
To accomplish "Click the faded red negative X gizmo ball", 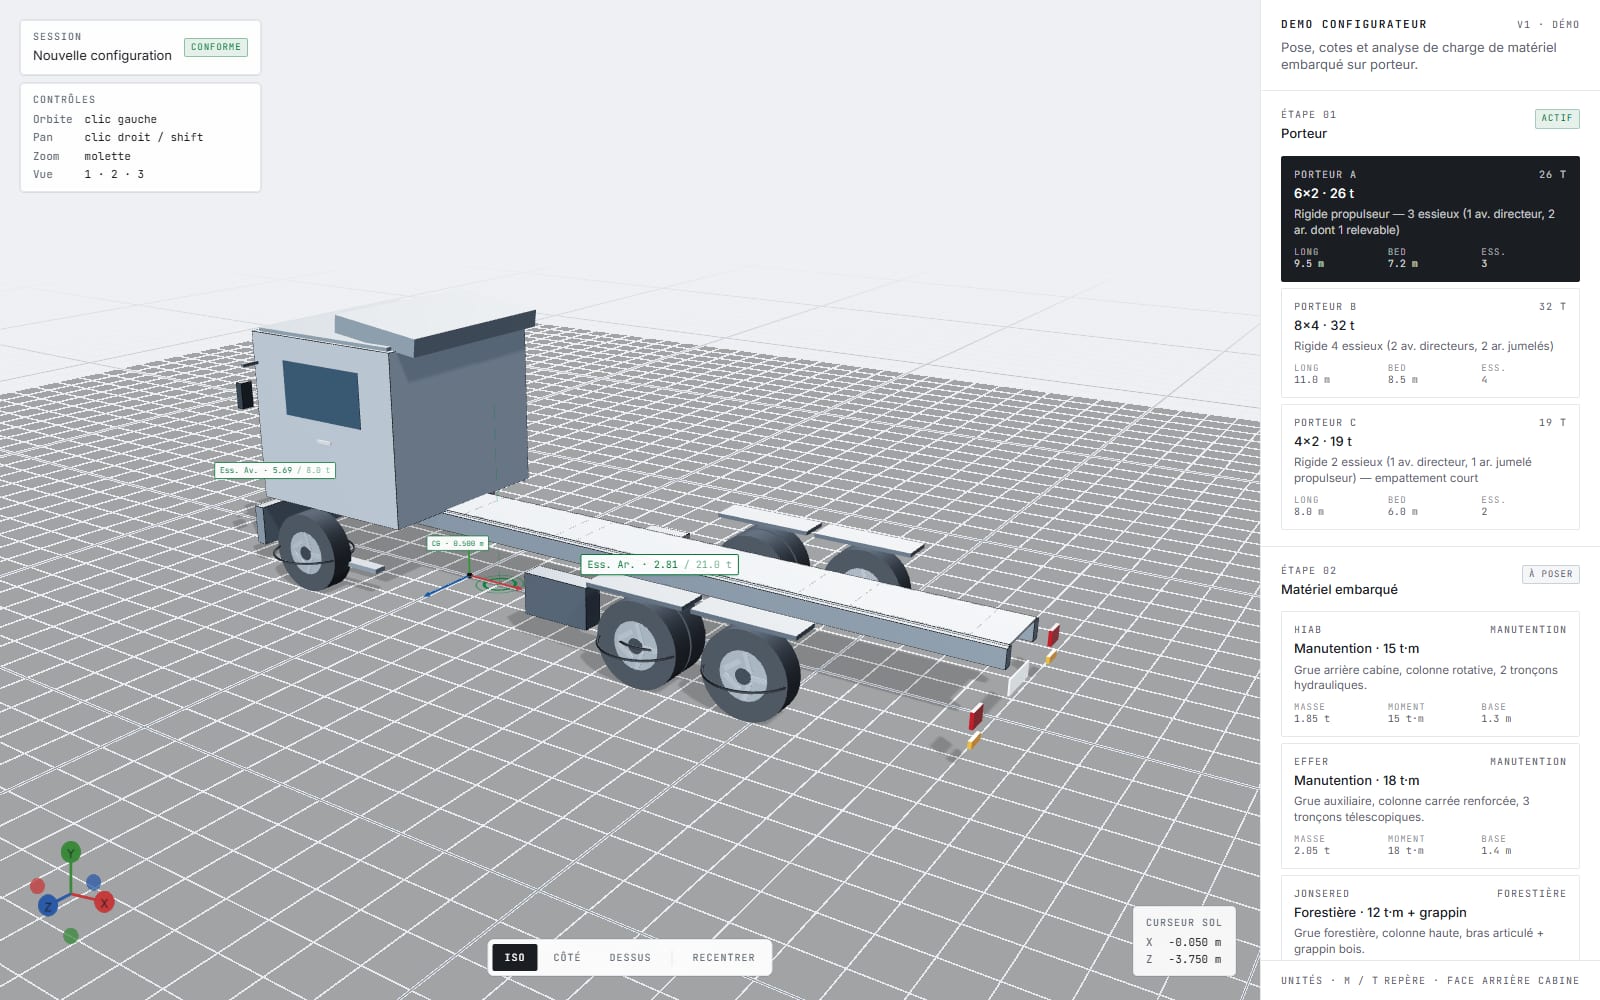I will (38, 886).
